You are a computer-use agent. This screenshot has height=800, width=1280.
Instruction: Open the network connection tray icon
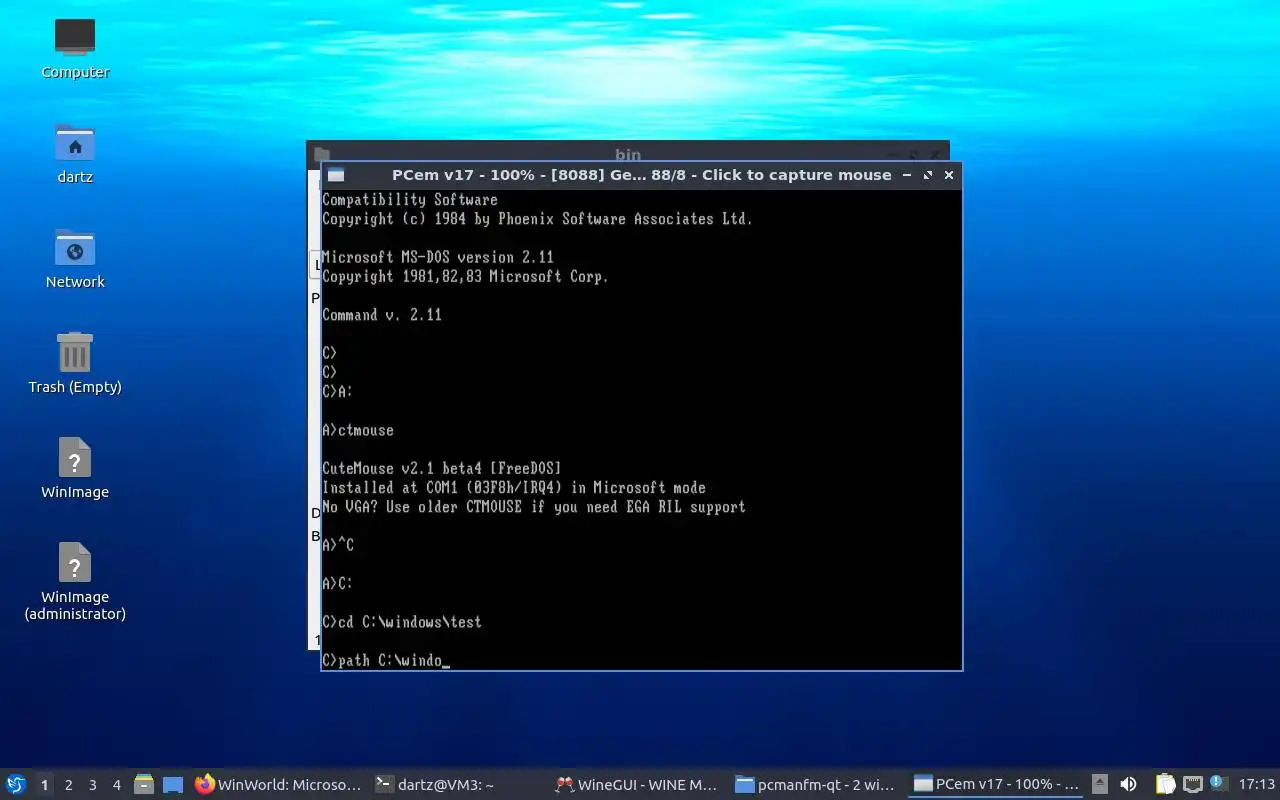[1192, 784]
